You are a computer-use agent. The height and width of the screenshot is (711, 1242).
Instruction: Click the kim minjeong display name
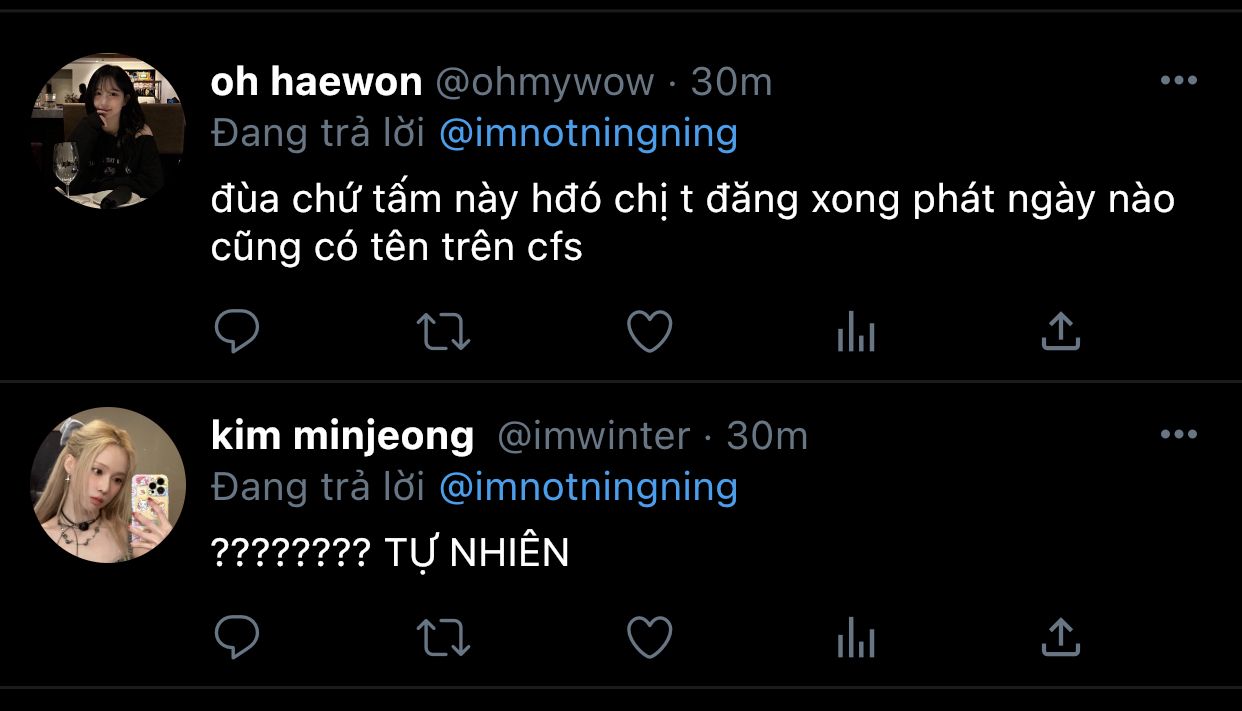[342, 435]
